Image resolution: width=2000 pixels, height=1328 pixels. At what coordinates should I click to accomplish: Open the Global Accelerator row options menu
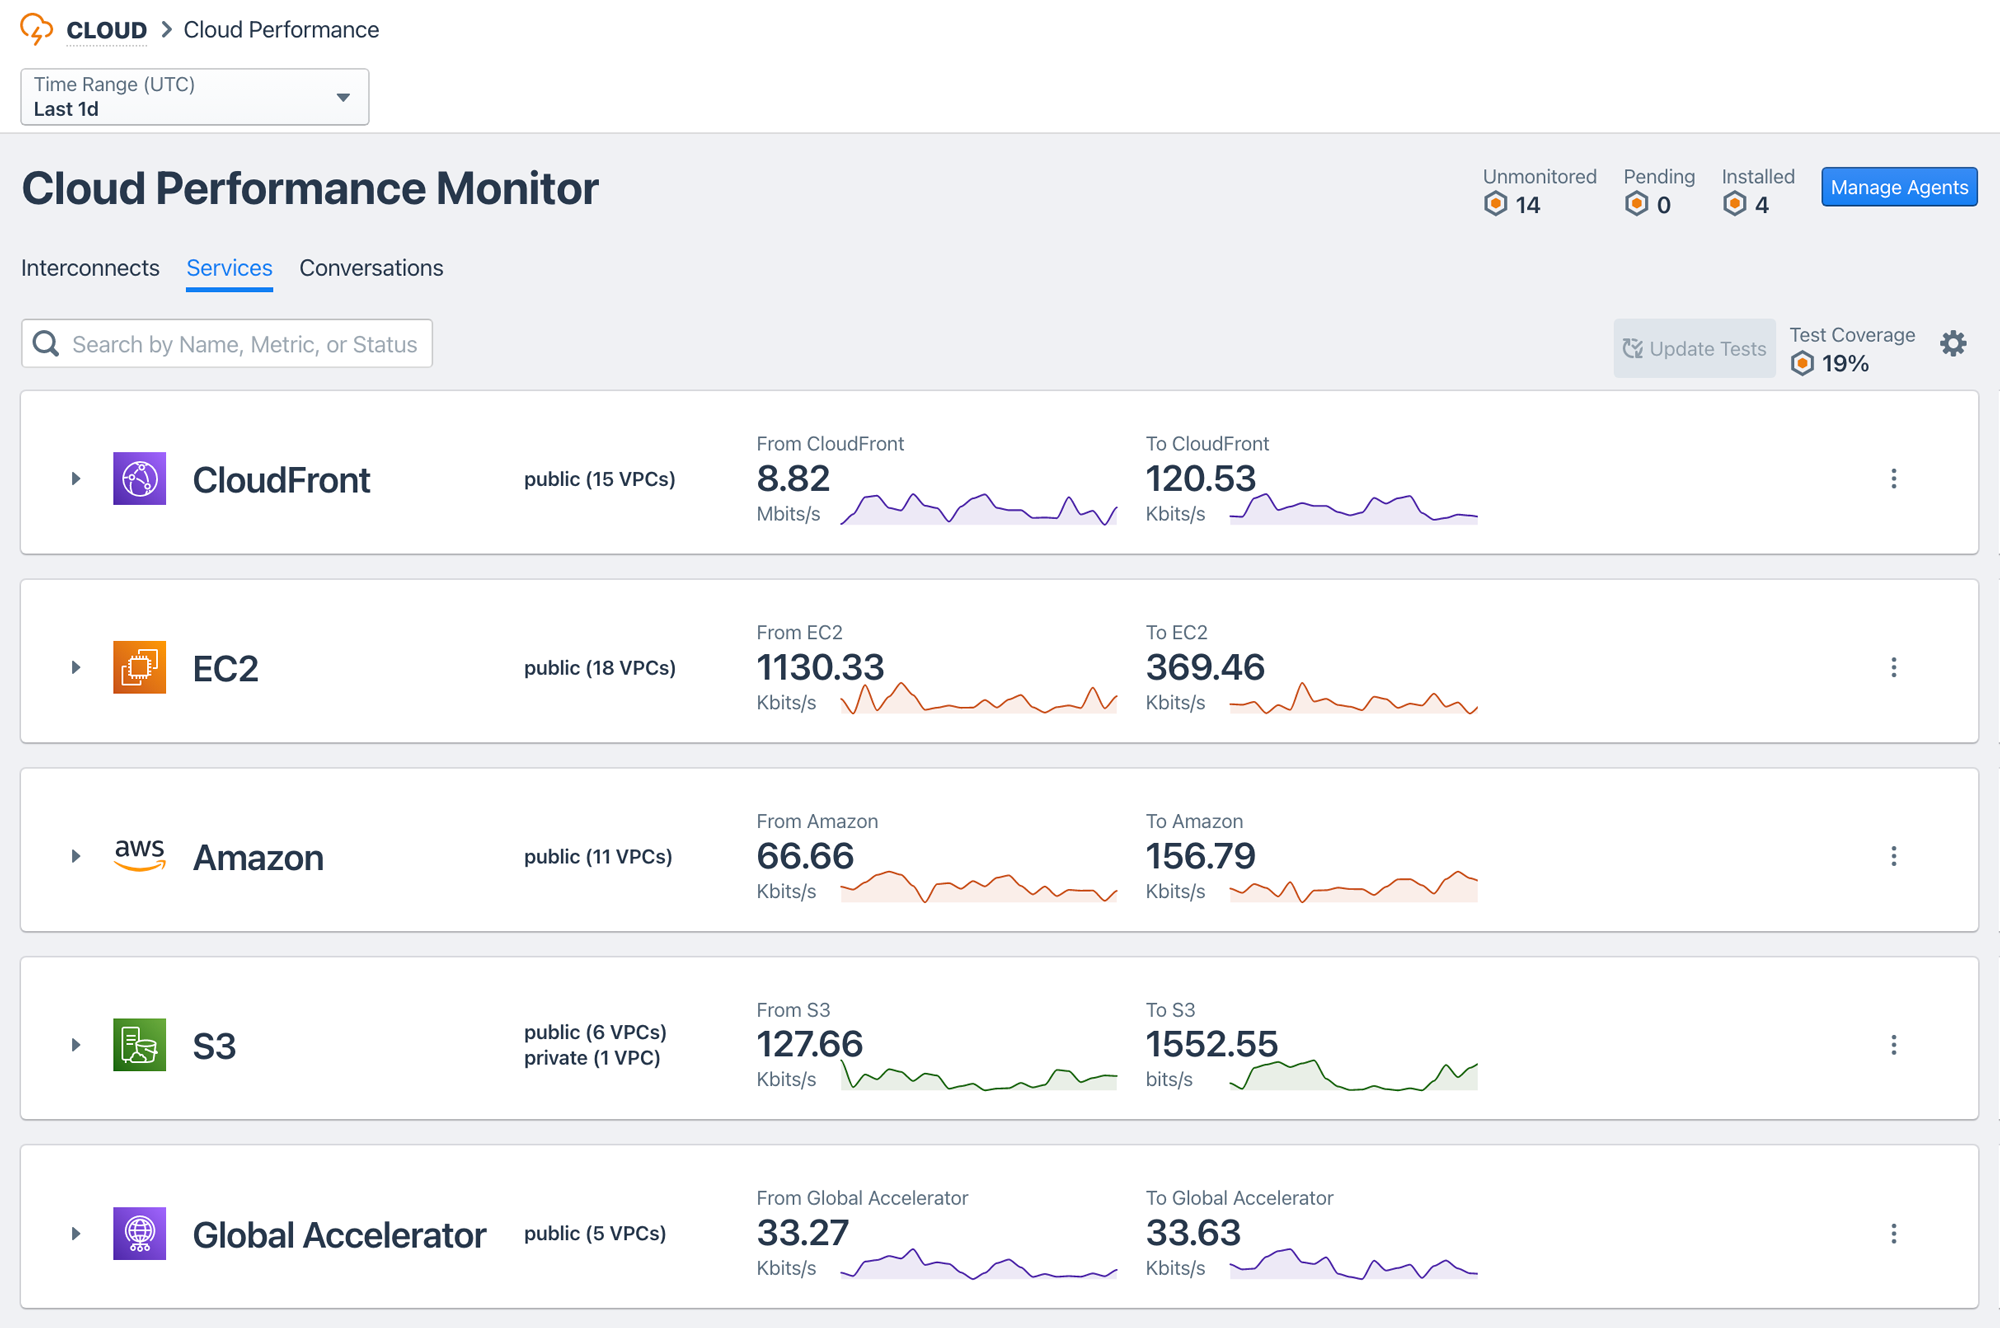pos(1894,1234)
